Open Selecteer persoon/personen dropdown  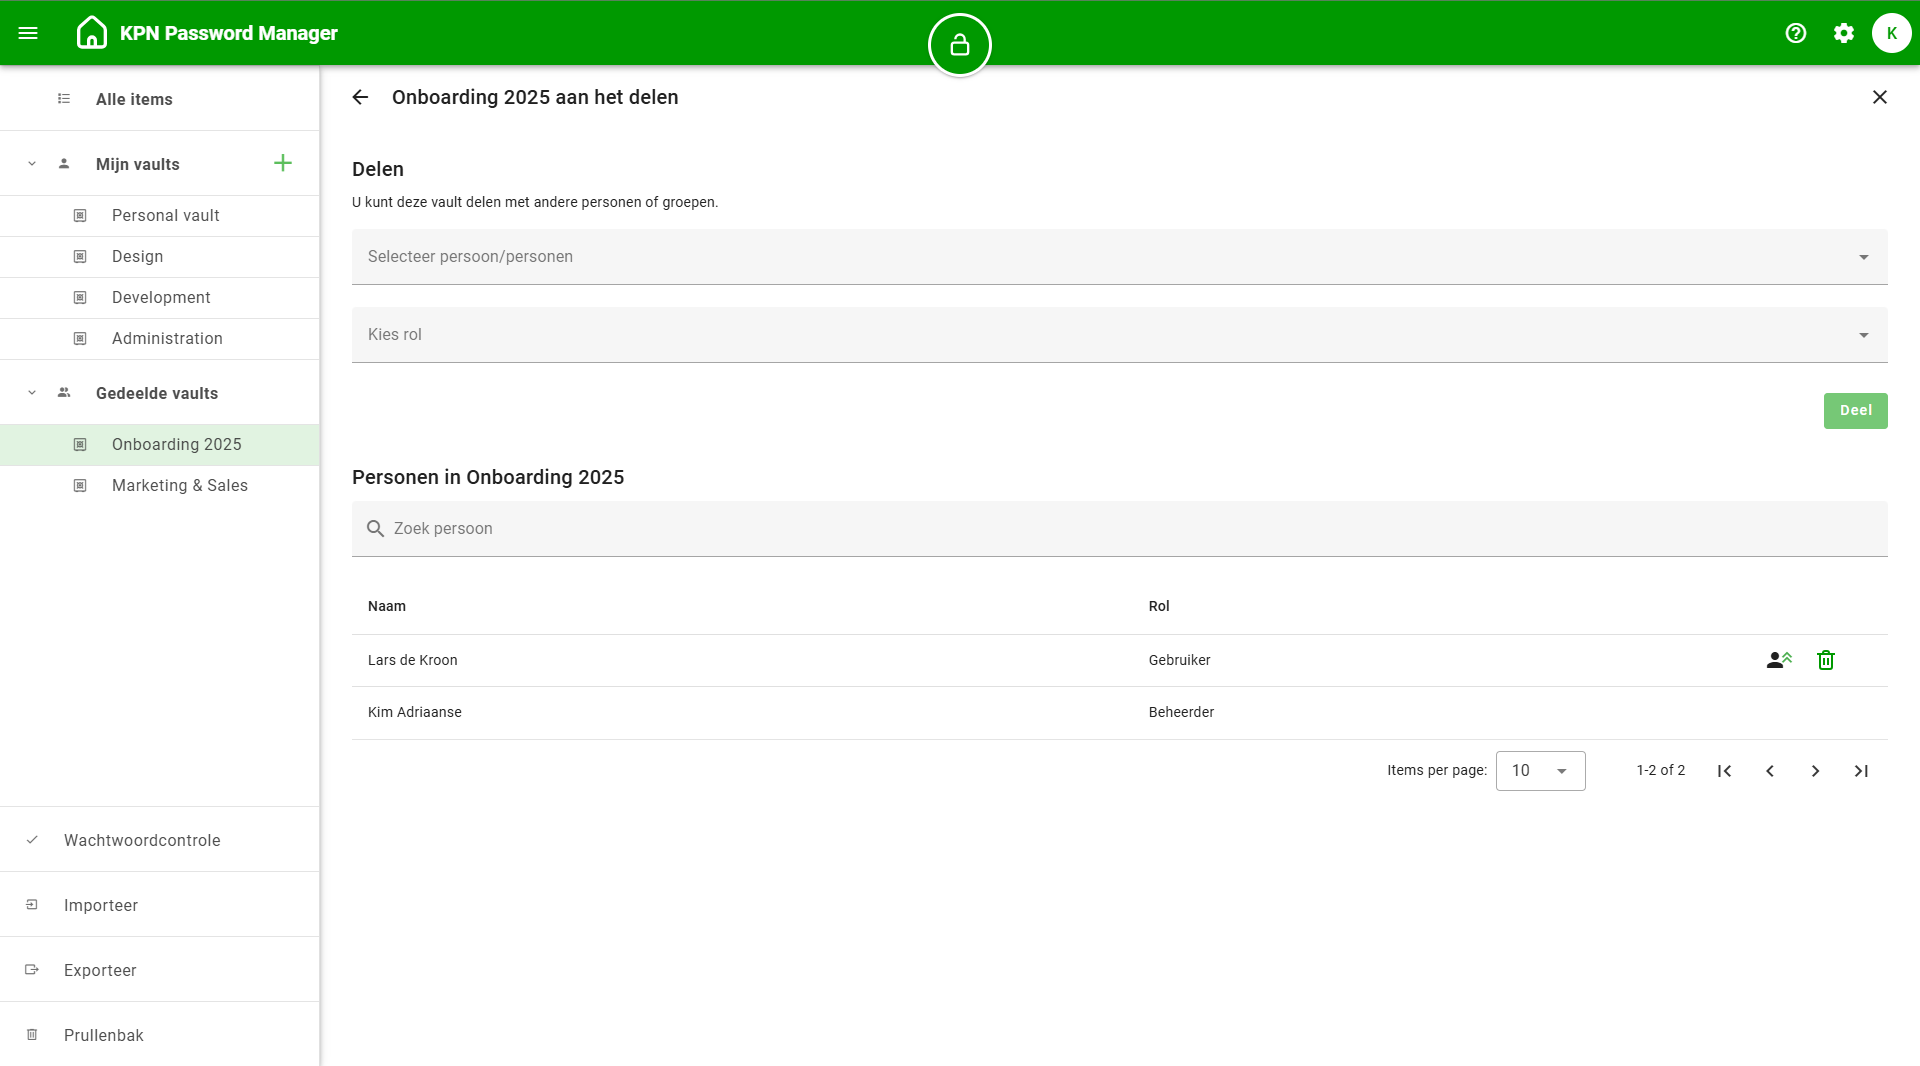click(1119, 257)
